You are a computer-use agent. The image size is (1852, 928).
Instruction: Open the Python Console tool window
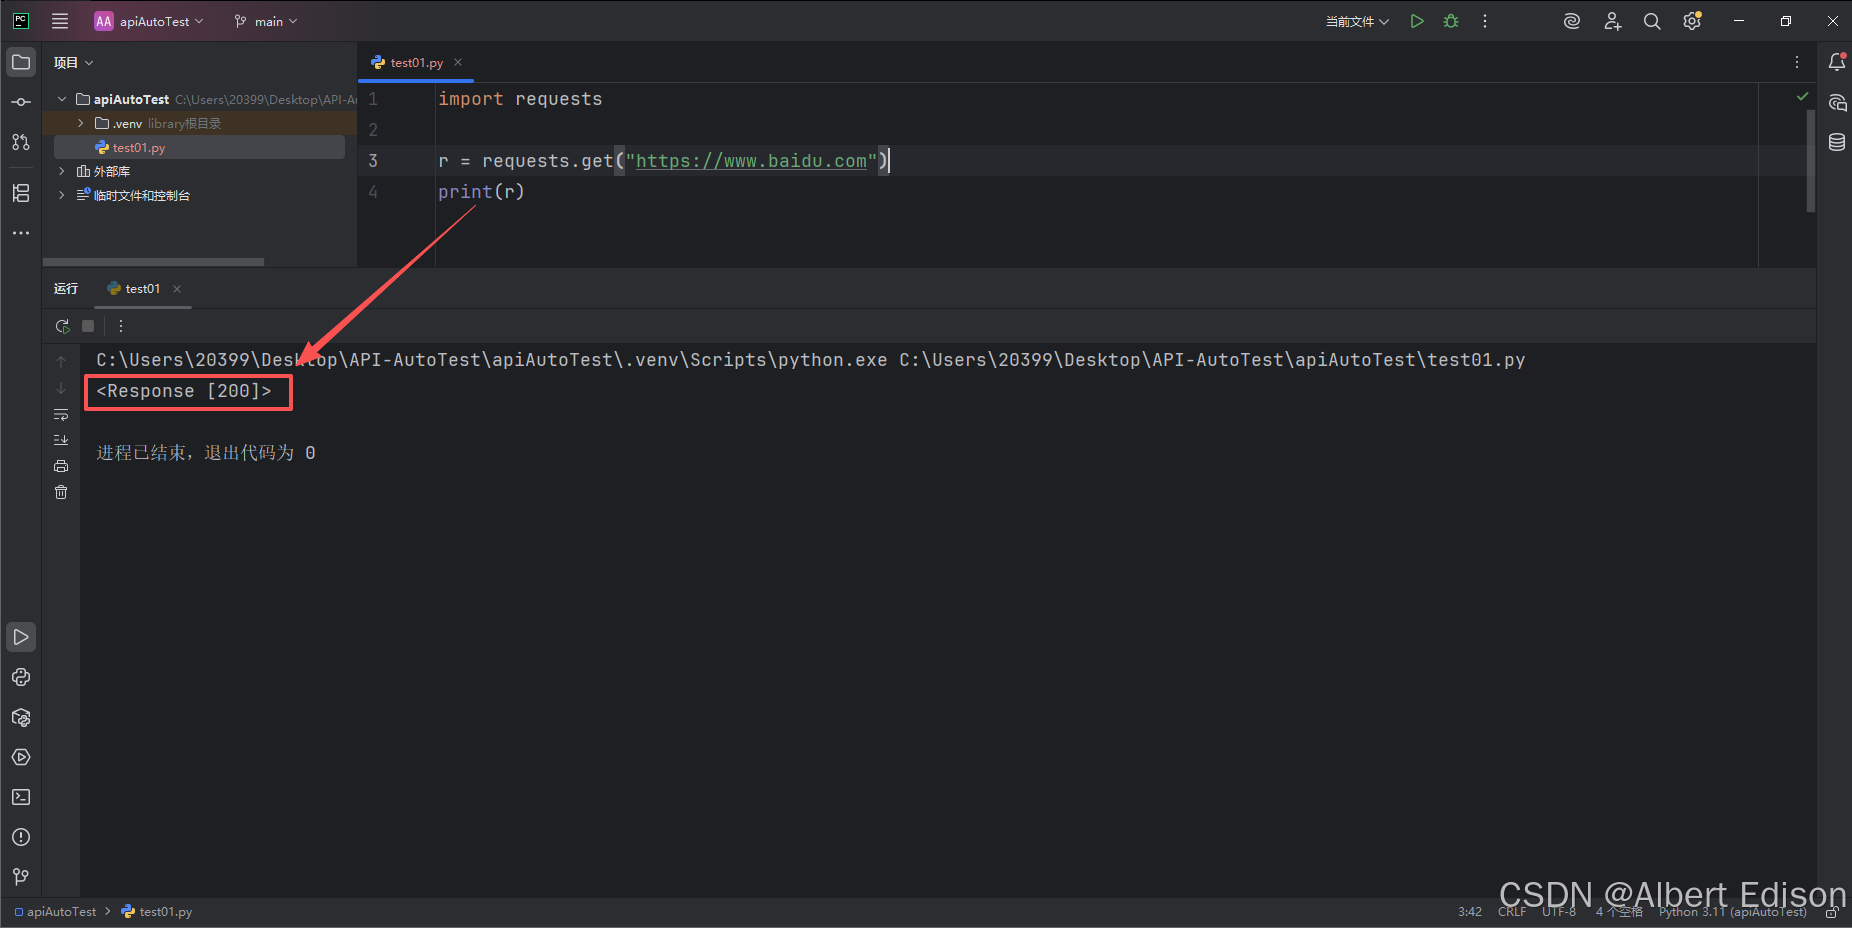click(x=21, y=677)
